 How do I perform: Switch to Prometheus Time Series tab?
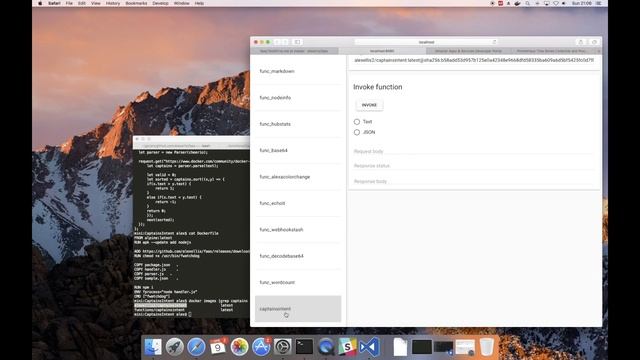click(552, 51)
